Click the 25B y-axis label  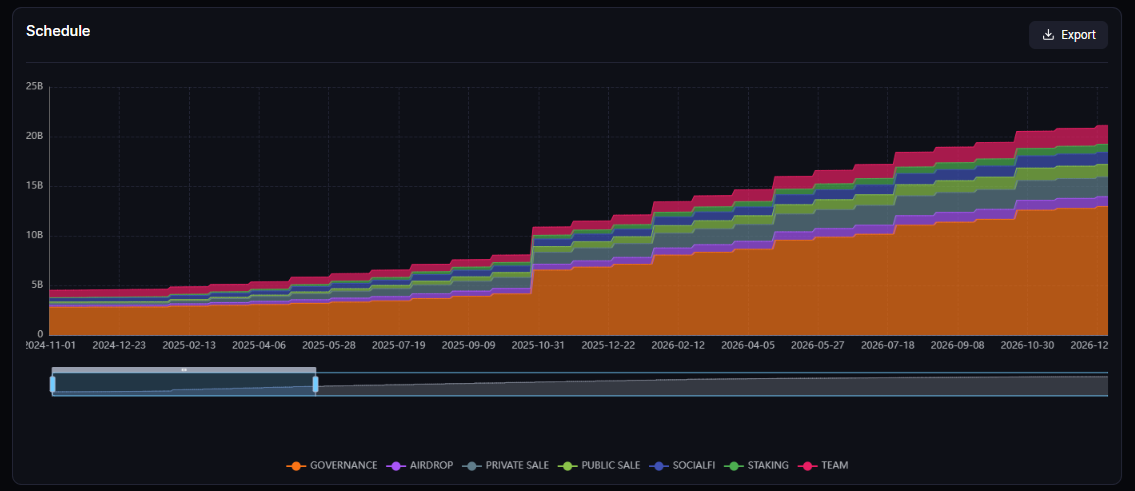[34, 87]
